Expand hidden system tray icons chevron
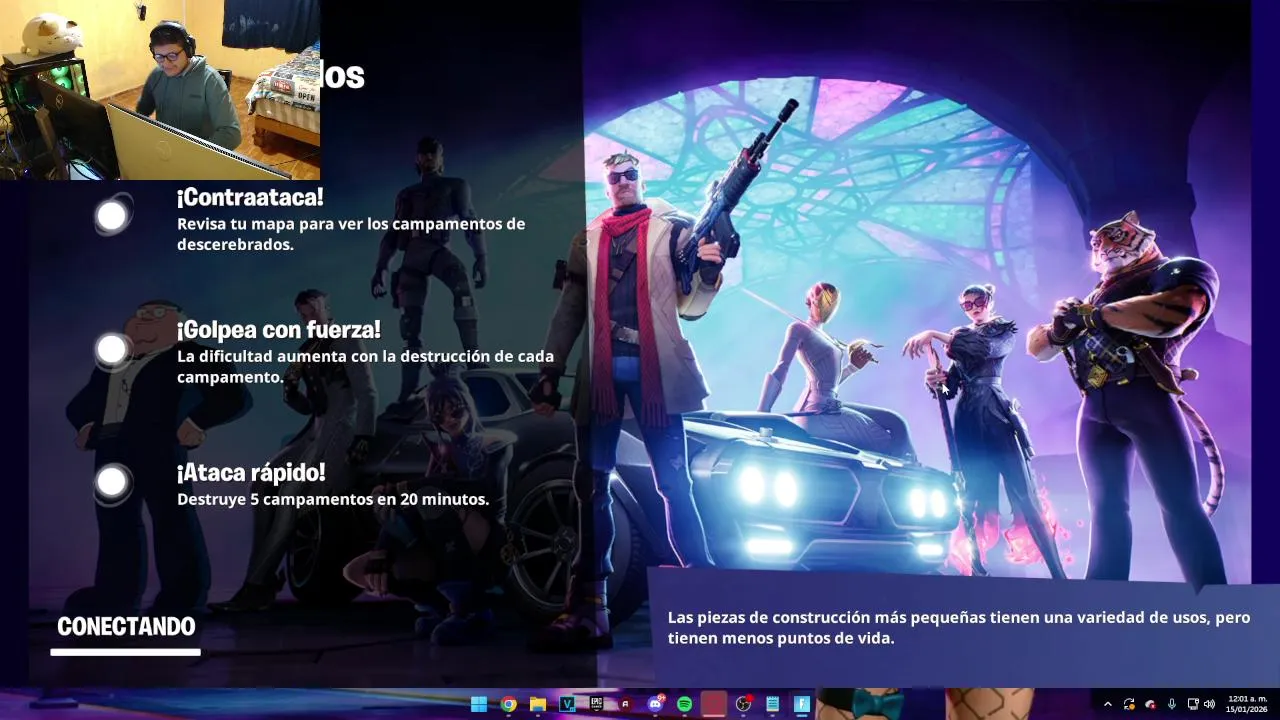1280x720 pixels. 1107,704
